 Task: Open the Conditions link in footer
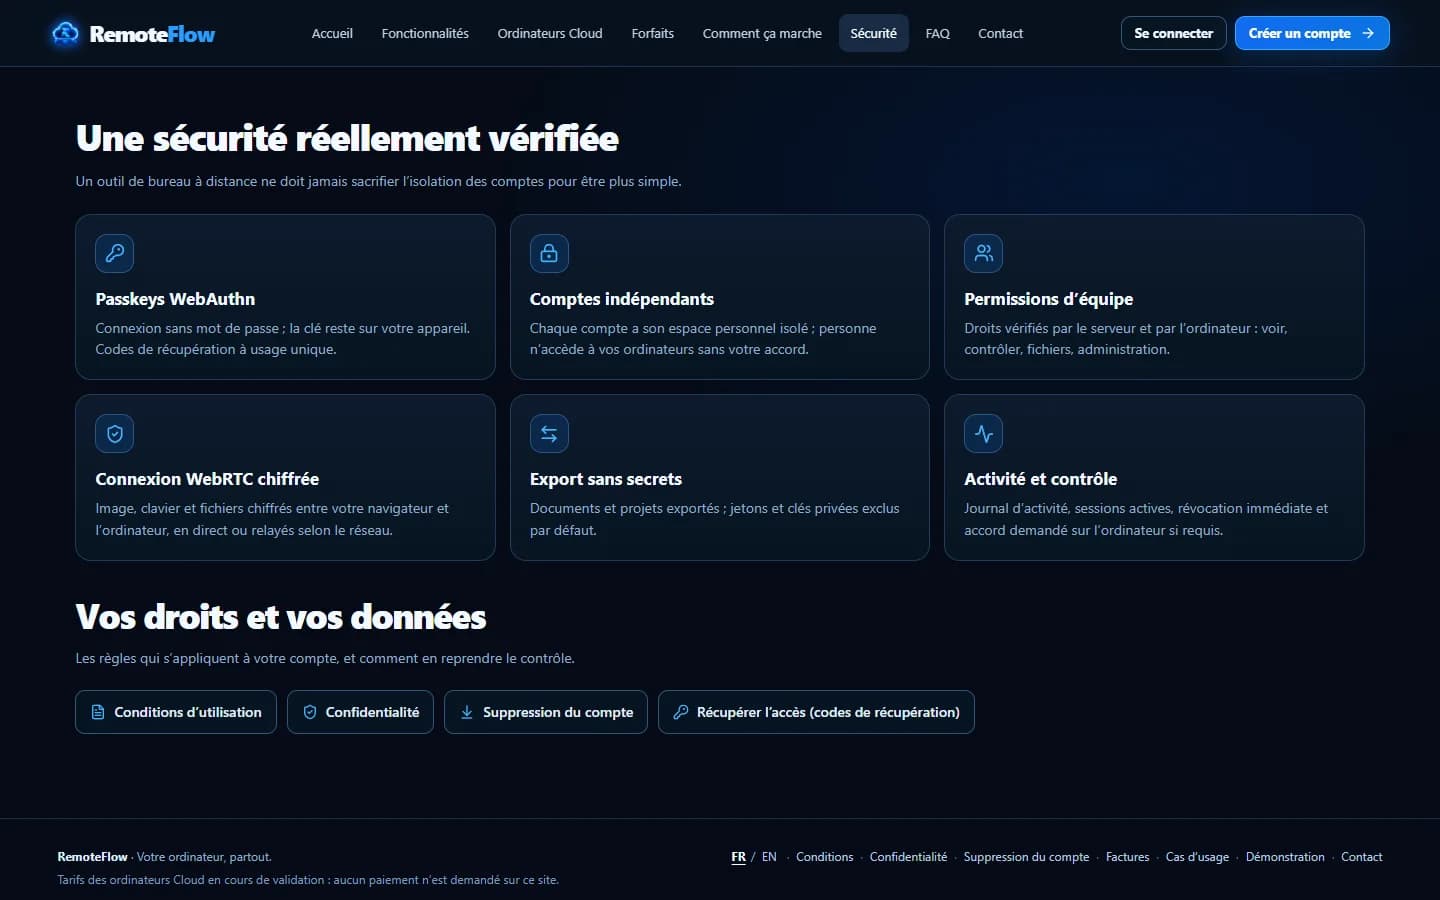[825, 857]
